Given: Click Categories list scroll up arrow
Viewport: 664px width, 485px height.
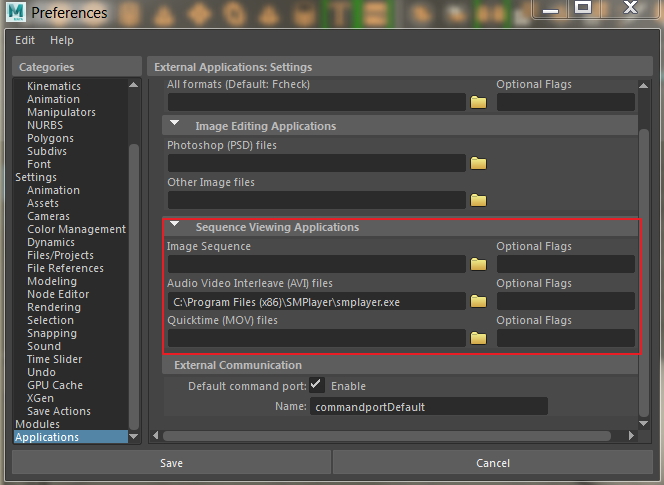Looking at the screenshot, I should [133, 85].
